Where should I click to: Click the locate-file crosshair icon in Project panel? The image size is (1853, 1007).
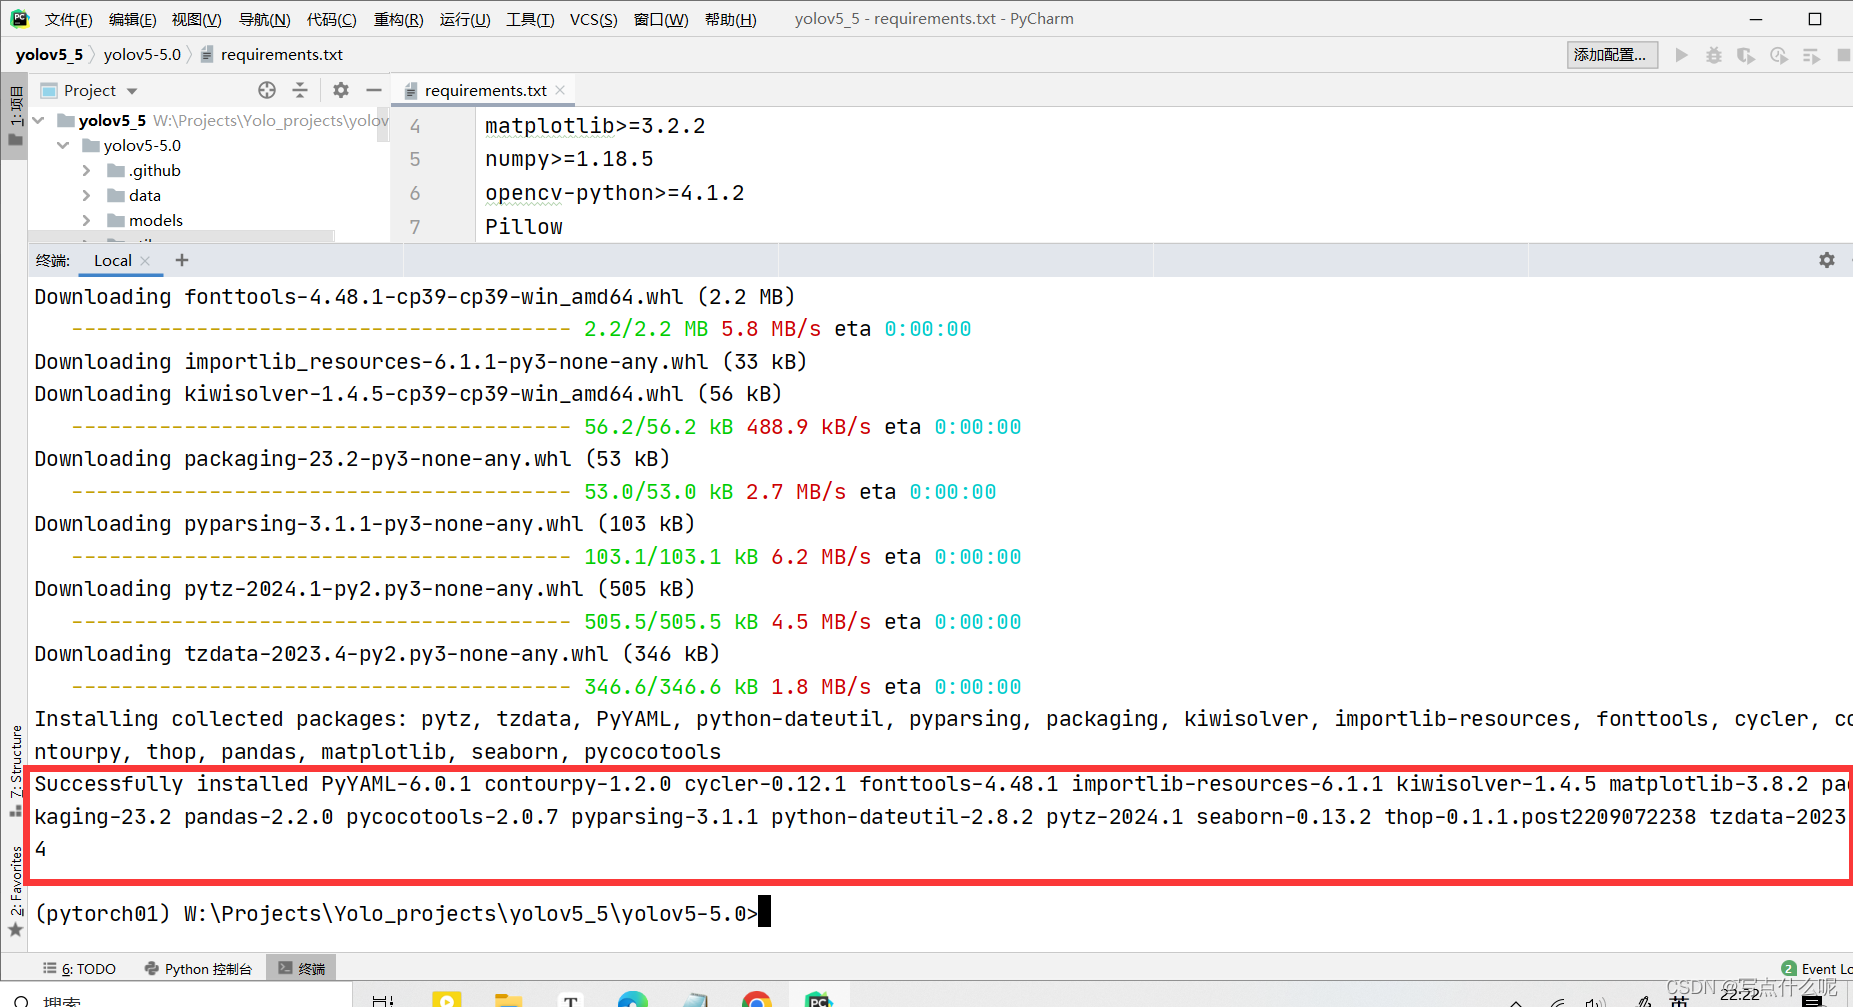pos(267,90)
